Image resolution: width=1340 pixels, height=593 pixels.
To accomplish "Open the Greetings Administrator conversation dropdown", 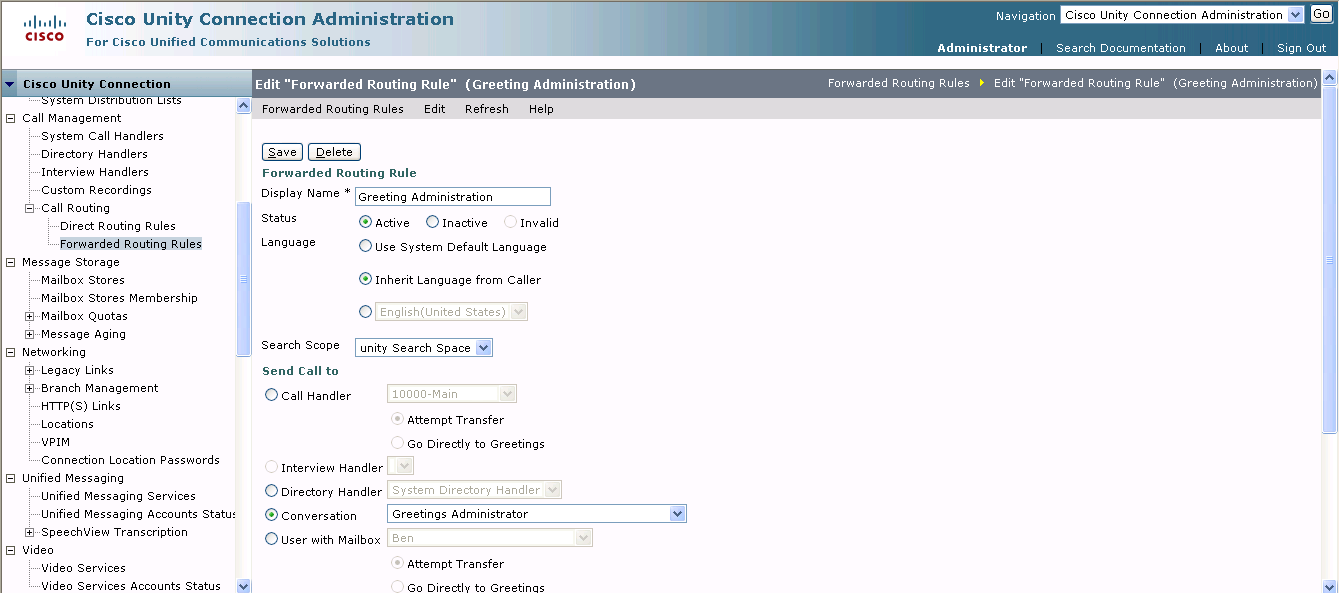I will click(537, 514).
